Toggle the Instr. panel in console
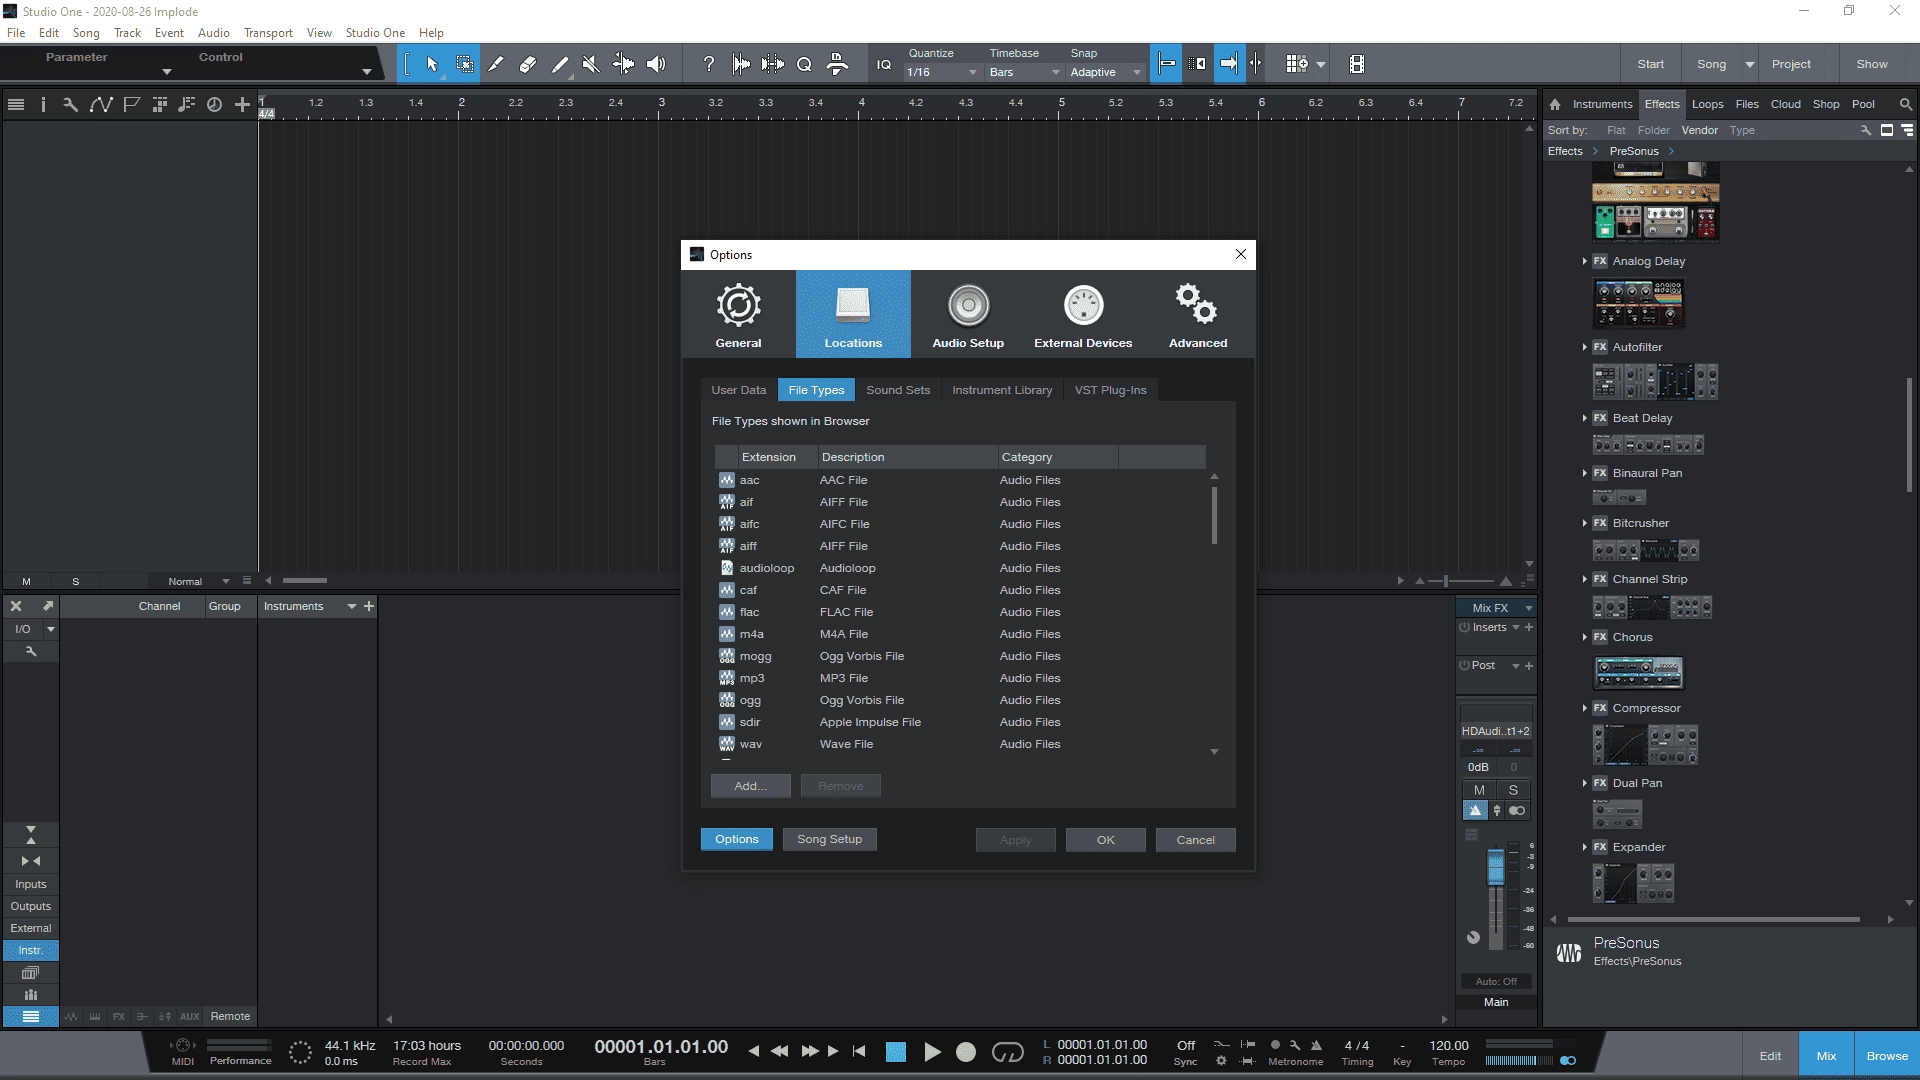The width and height of the screenshot is (1920, 1080). (31, 950)
